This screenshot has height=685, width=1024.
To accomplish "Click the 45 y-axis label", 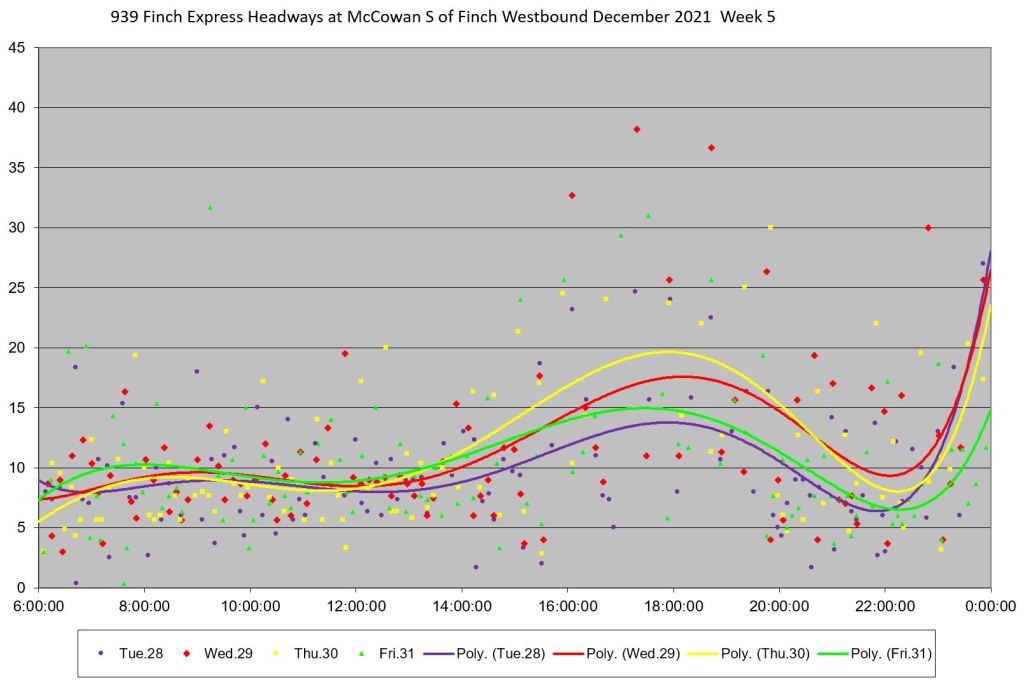I will (18, 47).
